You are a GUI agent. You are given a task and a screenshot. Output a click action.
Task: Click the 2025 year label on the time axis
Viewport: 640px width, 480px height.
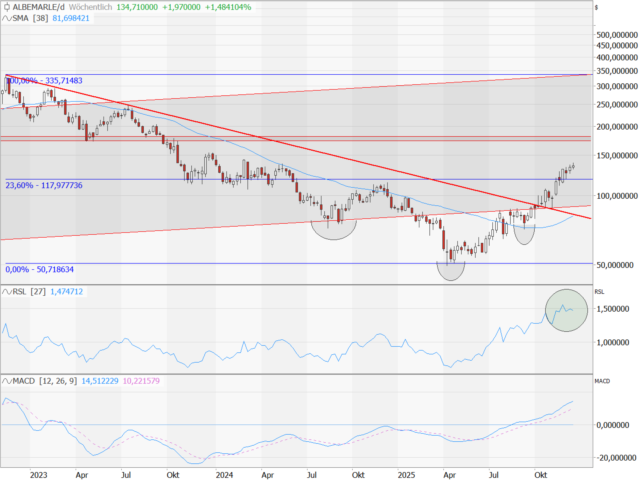pyautogui.click(x=406, y=475)
